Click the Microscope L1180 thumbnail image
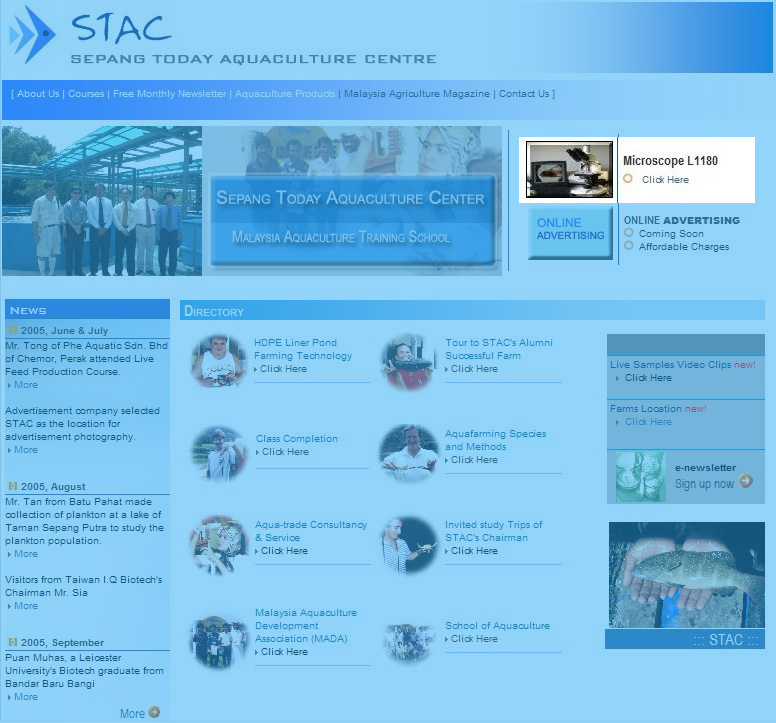 tap(569, 170)
